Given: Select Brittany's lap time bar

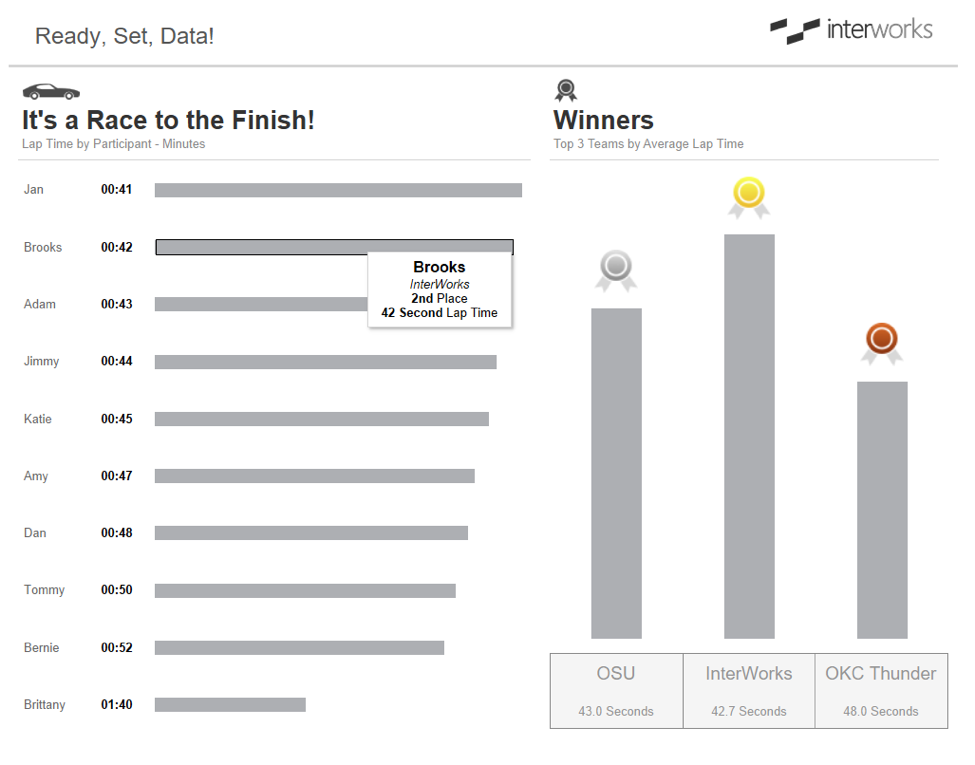Looking at the screenshot, I should [230, 705].
